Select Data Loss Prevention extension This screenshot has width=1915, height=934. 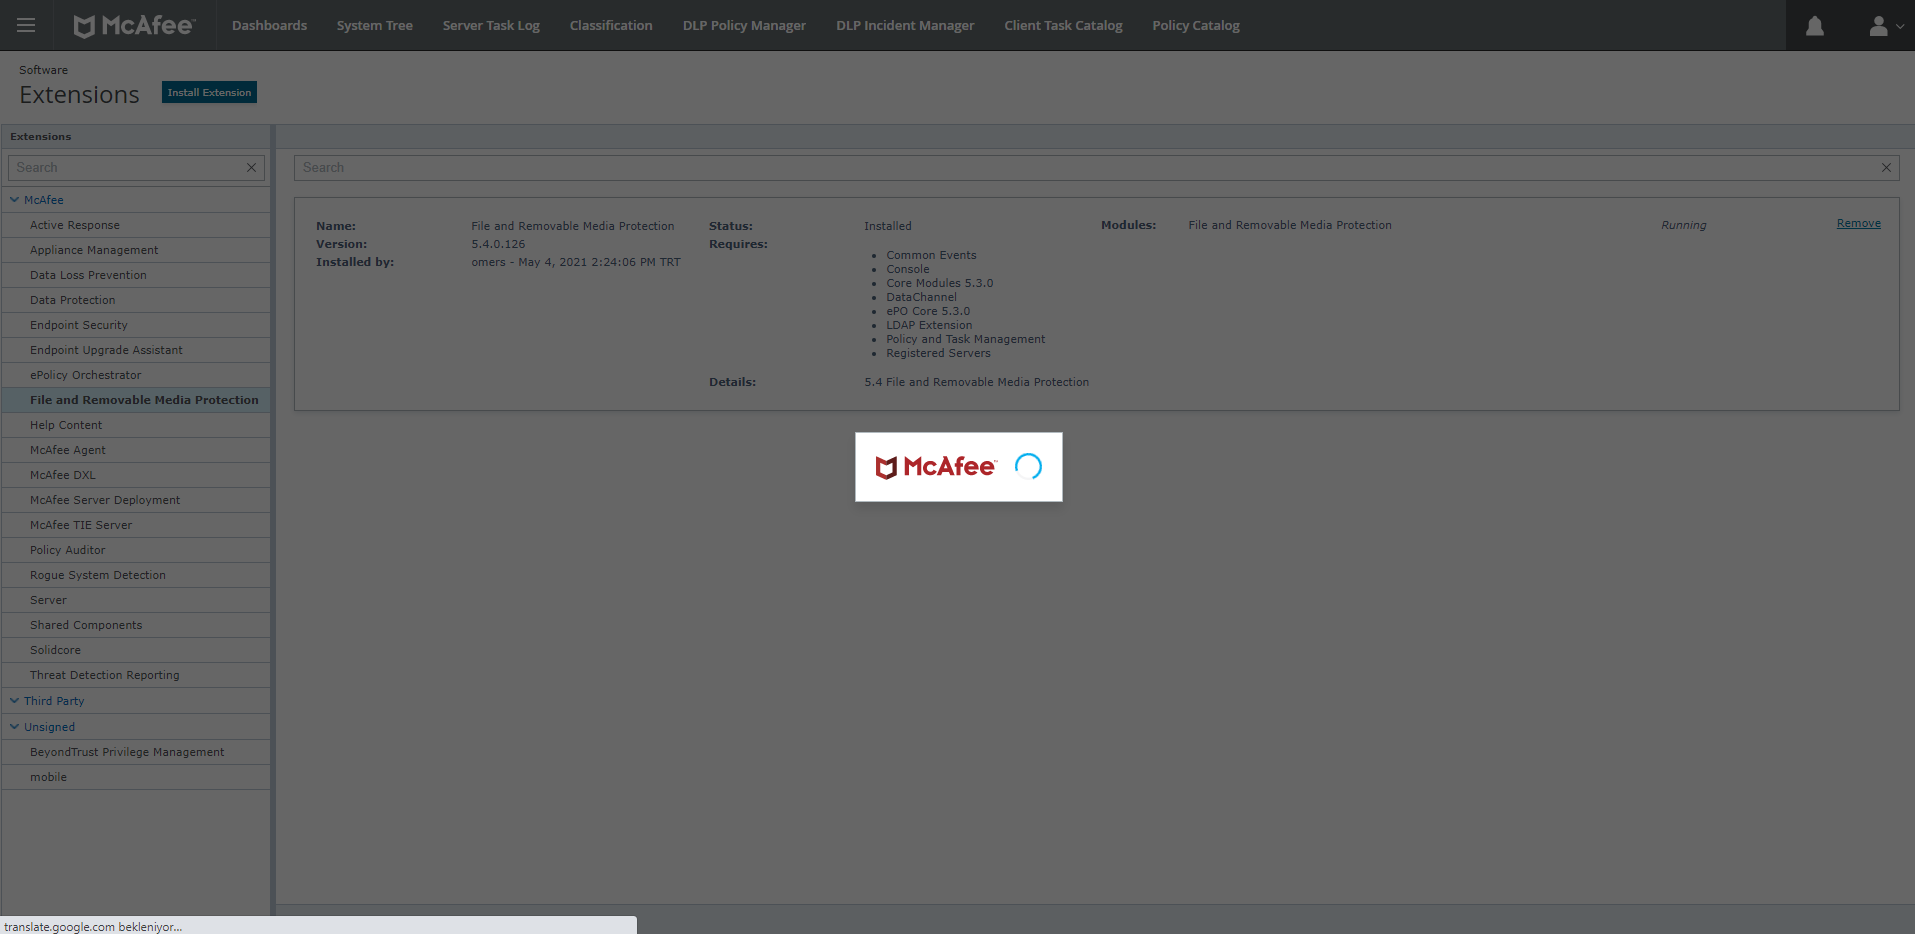136,275
